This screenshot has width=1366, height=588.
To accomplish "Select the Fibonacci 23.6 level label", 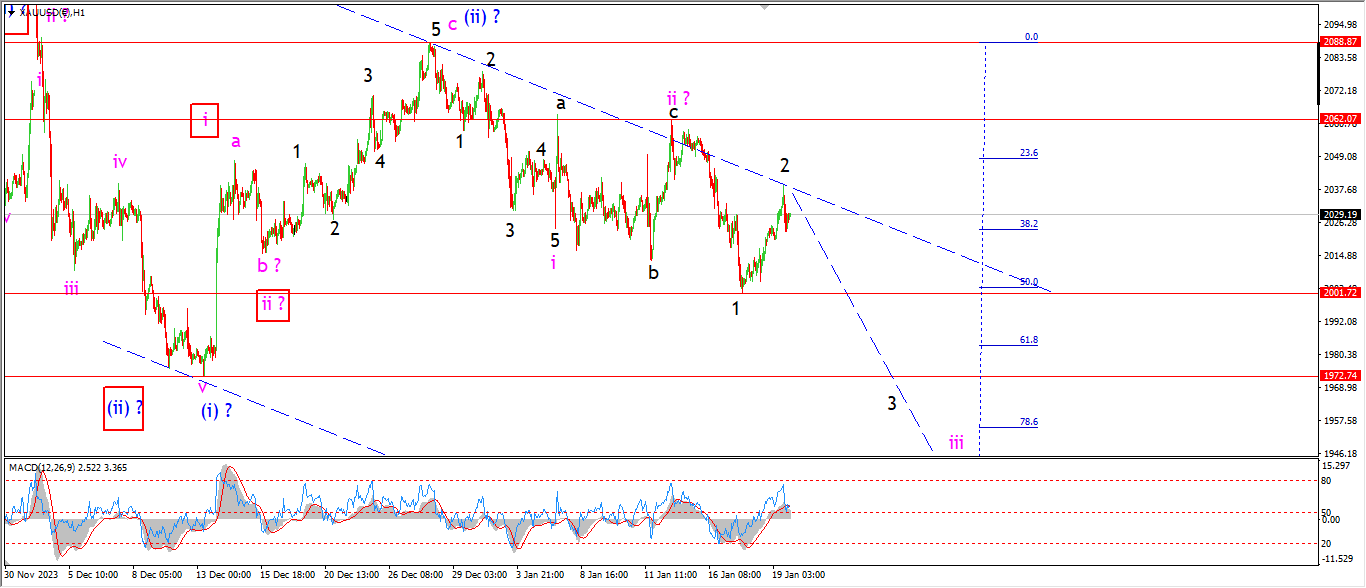I will (1028, 153).
